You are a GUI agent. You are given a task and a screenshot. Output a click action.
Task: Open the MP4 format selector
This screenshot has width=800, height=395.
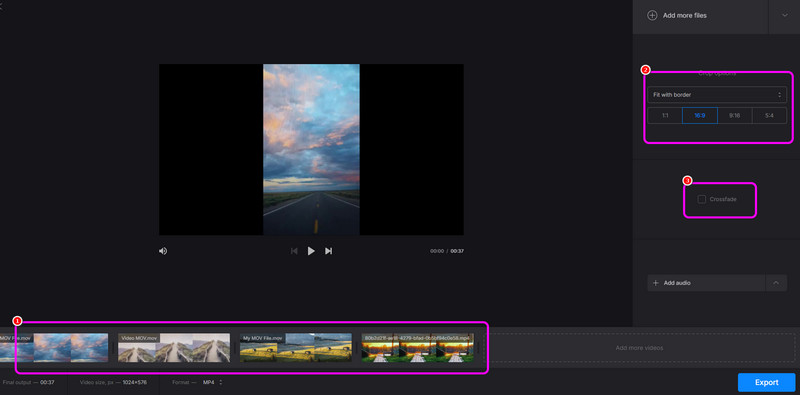tap(213, 382)
